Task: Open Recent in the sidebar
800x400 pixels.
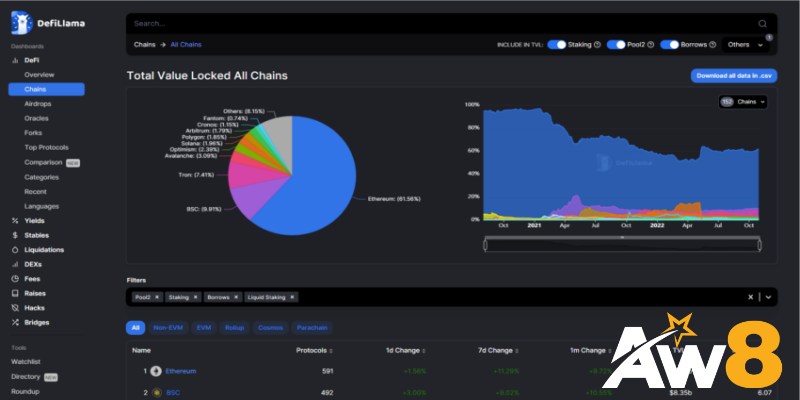Action: pos(35,192)
